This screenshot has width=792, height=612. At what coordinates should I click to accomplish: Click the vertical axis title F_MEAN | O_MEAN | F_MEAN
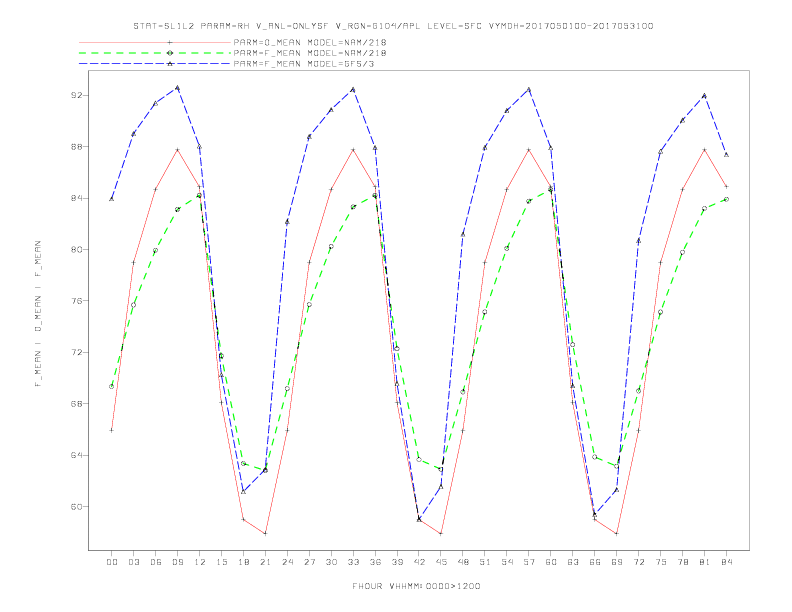tap(38, 314)
